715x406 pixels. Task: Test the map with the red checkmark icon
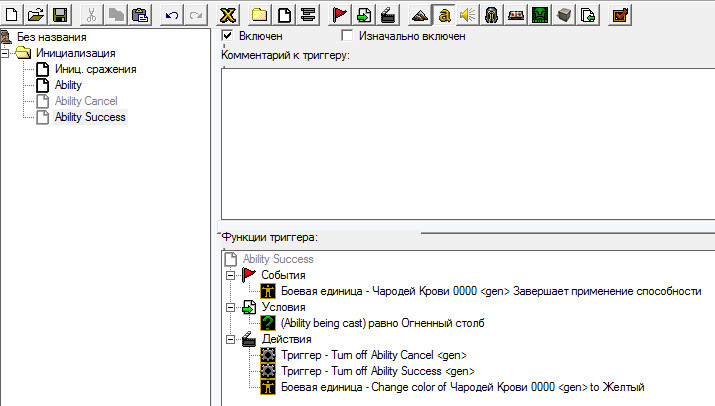(x=620, y=15)
